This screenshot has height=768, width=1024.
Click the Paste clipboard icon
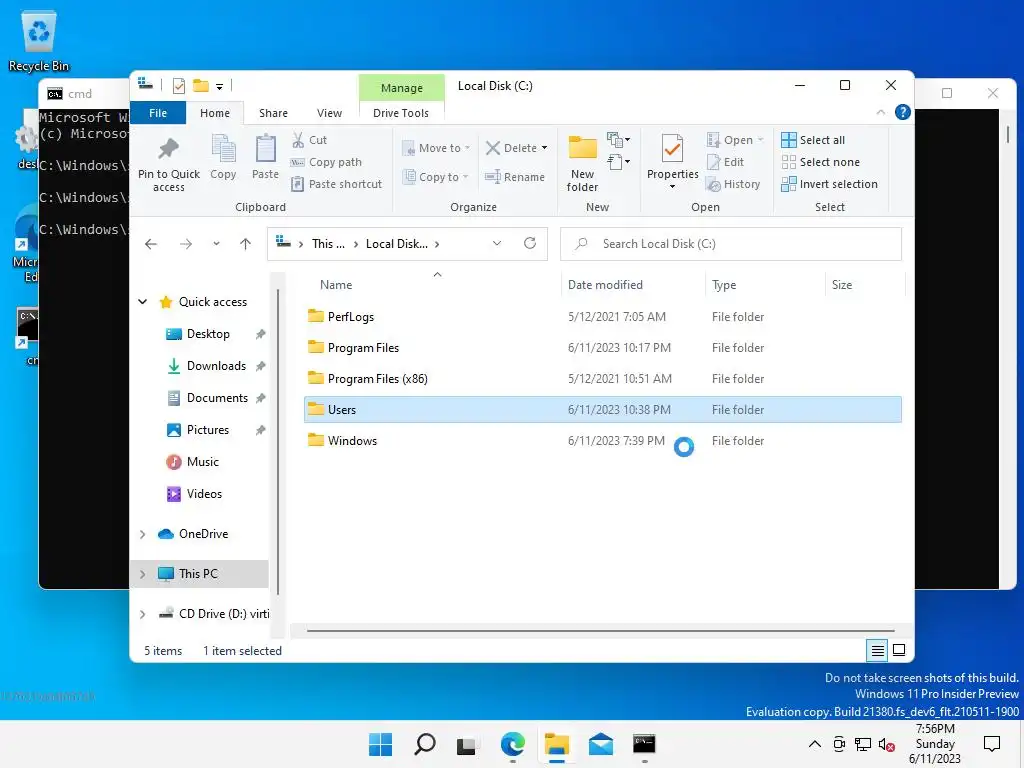click(x=265, y=148)
